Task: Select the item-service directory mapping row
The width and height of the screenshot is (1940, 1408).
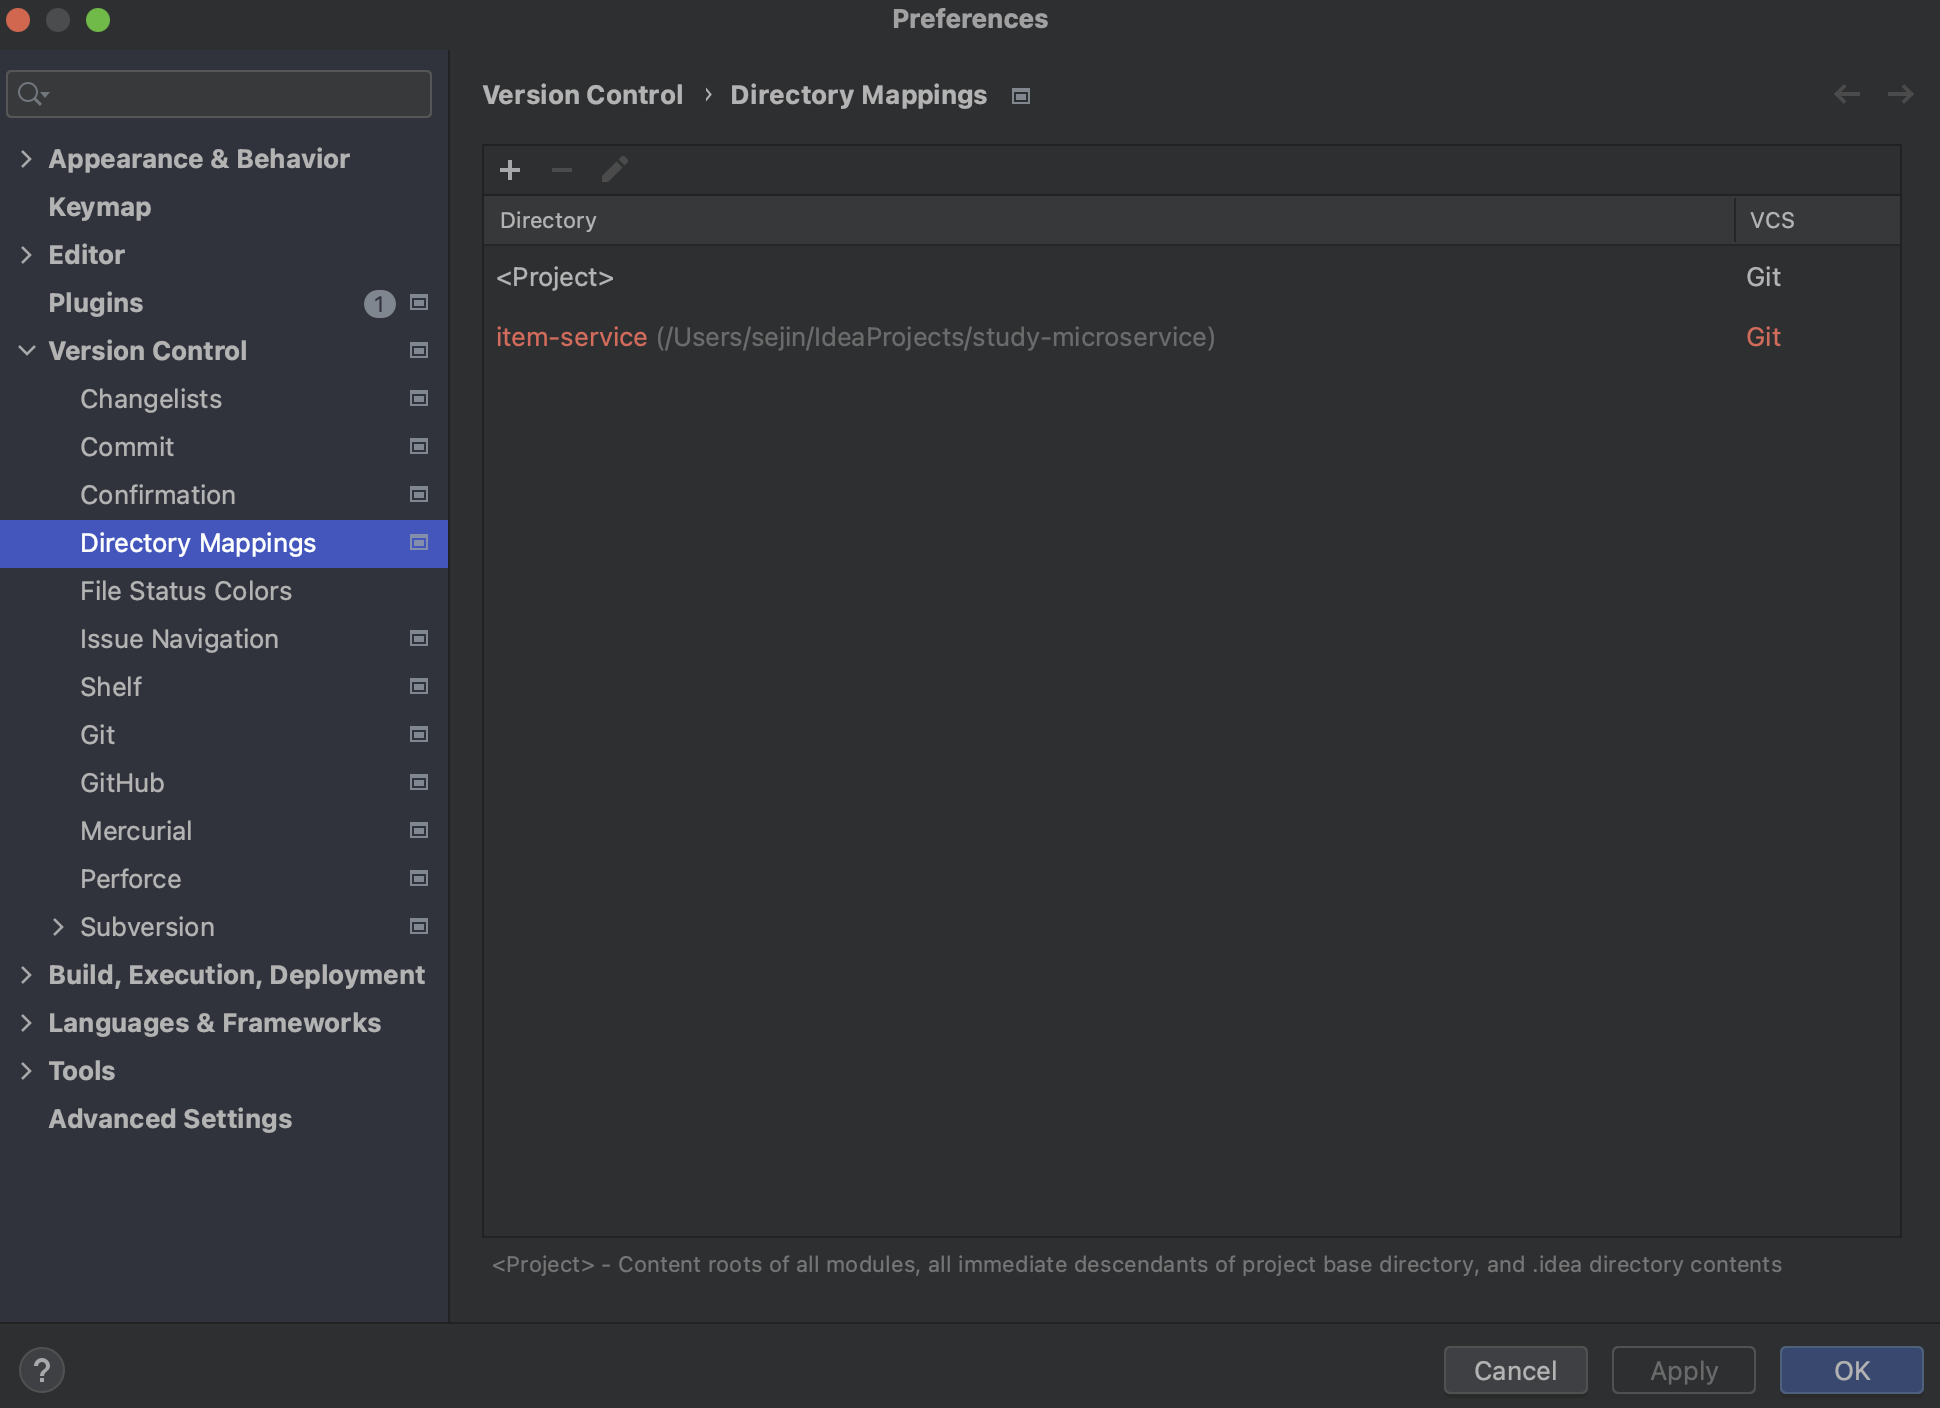Action: click(x=855, y=337)
